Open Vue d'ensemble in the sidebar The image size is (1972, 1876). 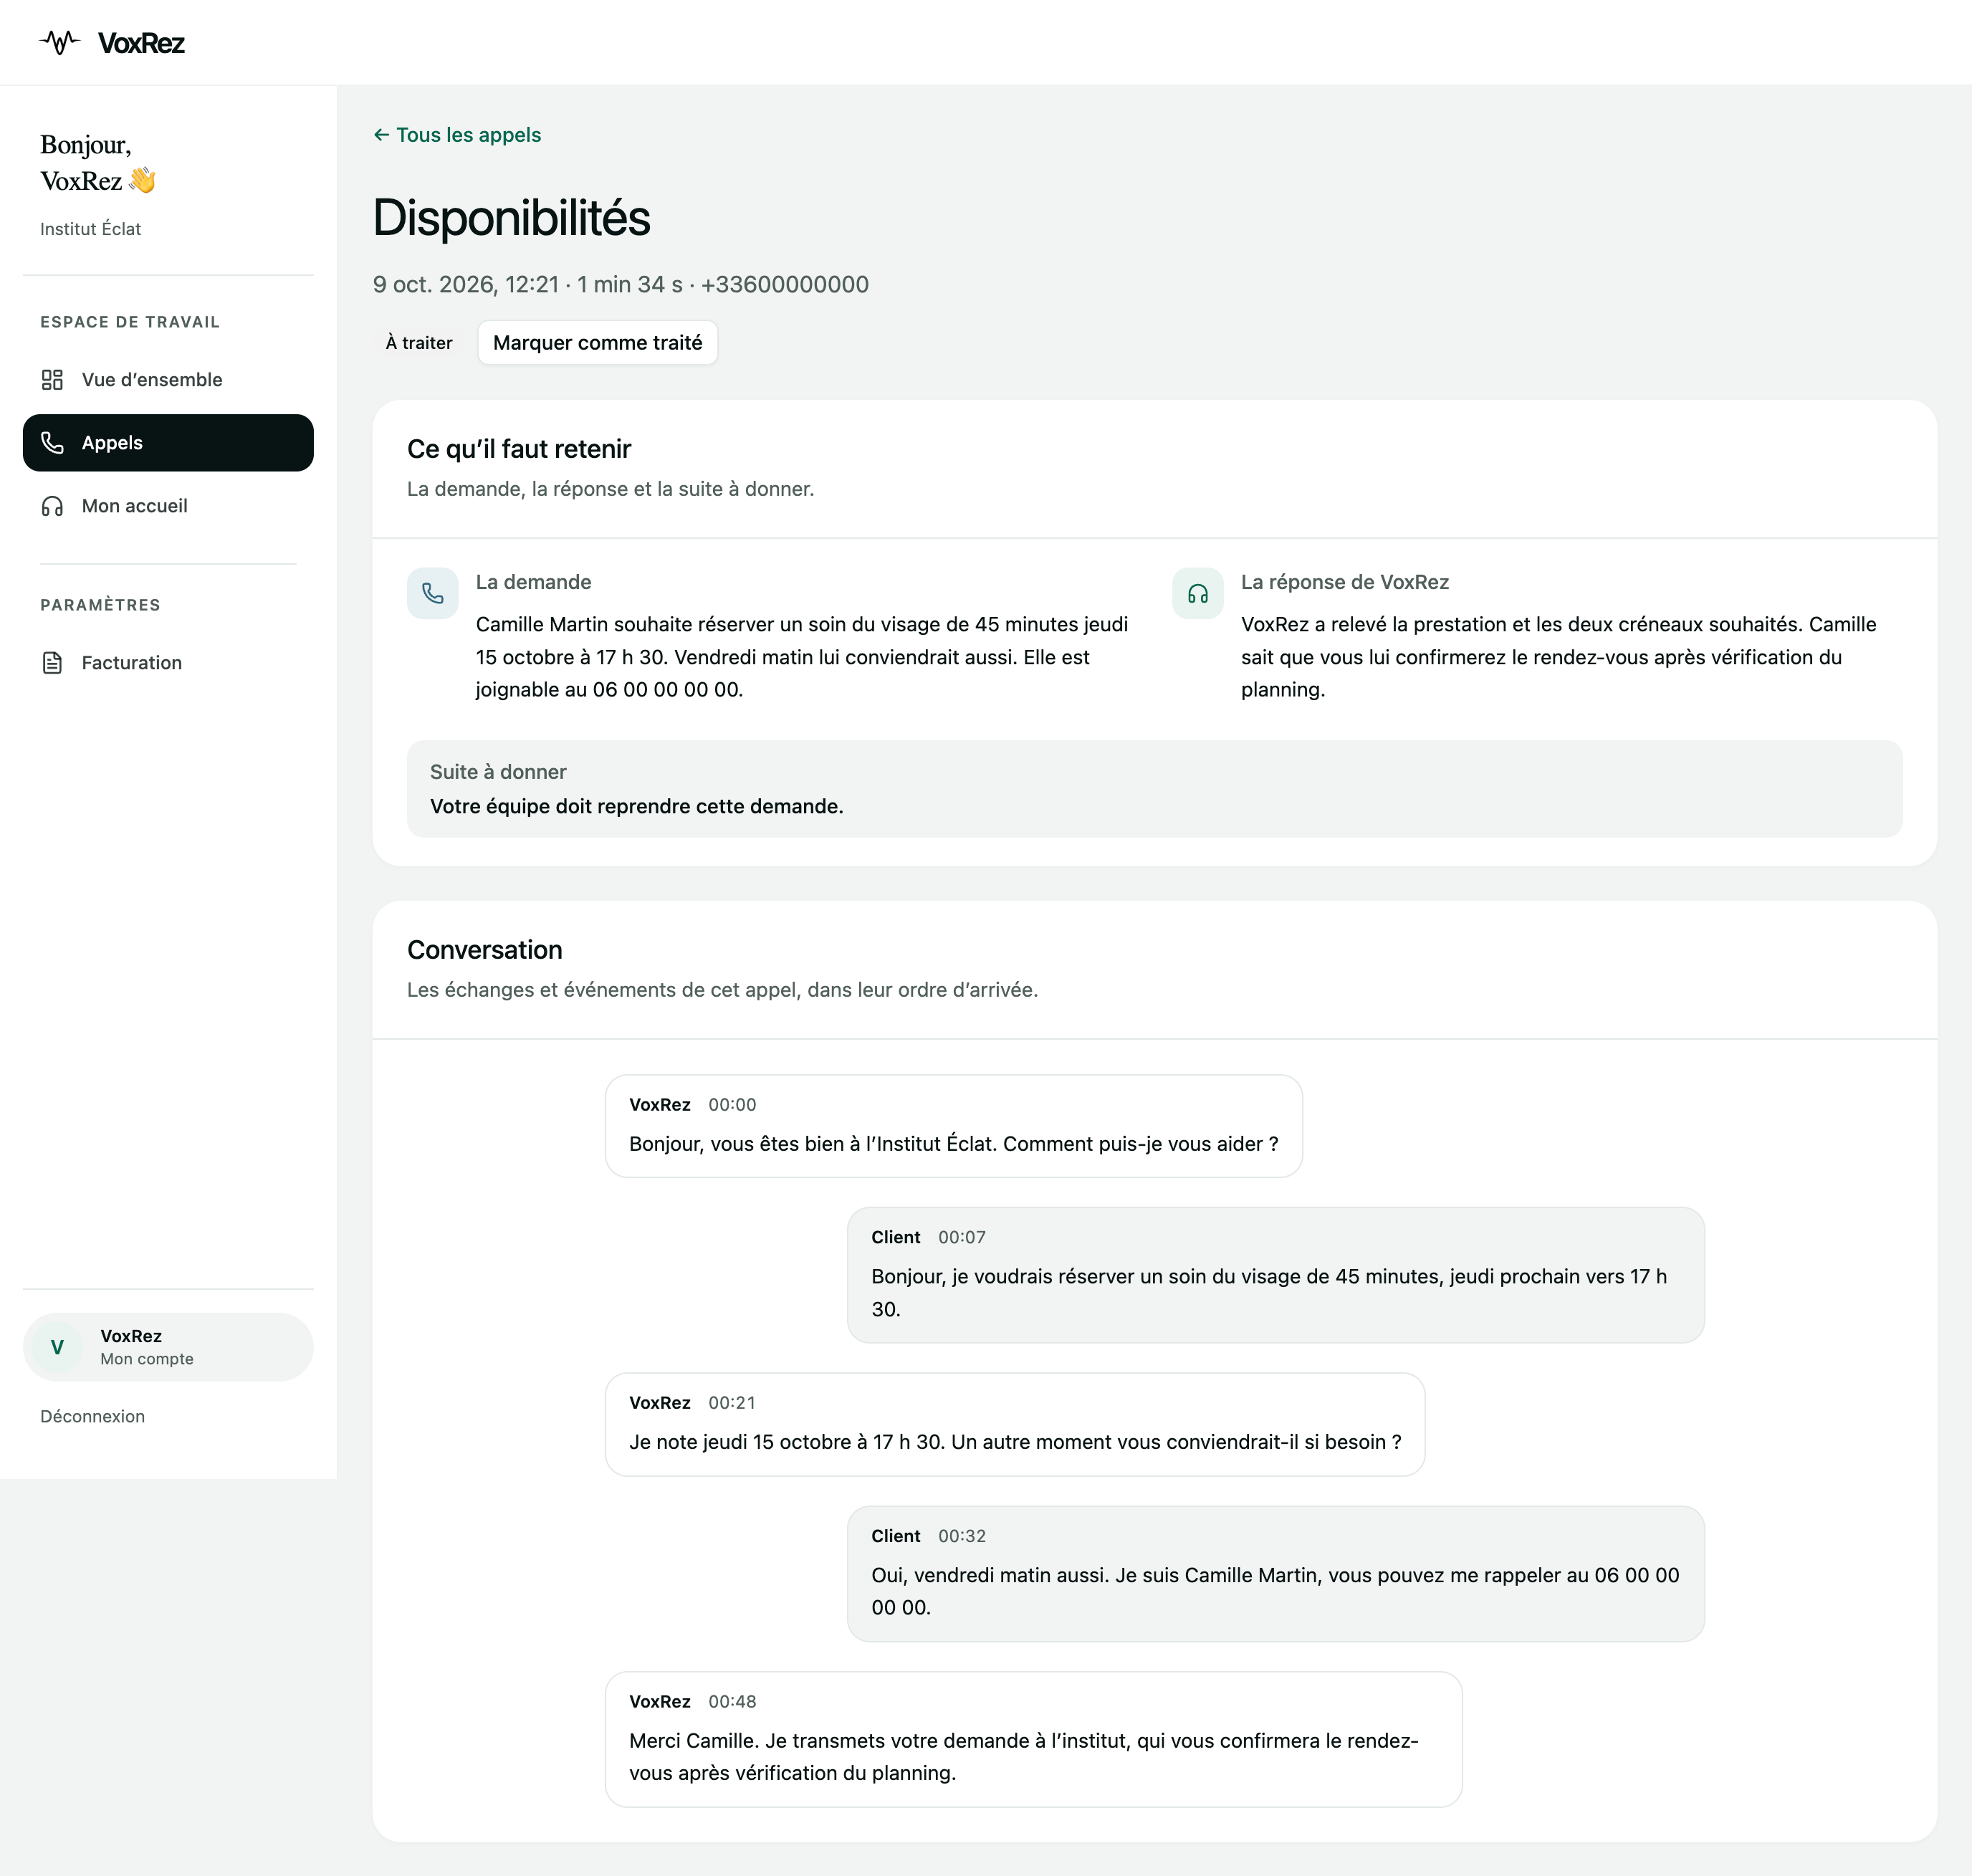point(168,380)
